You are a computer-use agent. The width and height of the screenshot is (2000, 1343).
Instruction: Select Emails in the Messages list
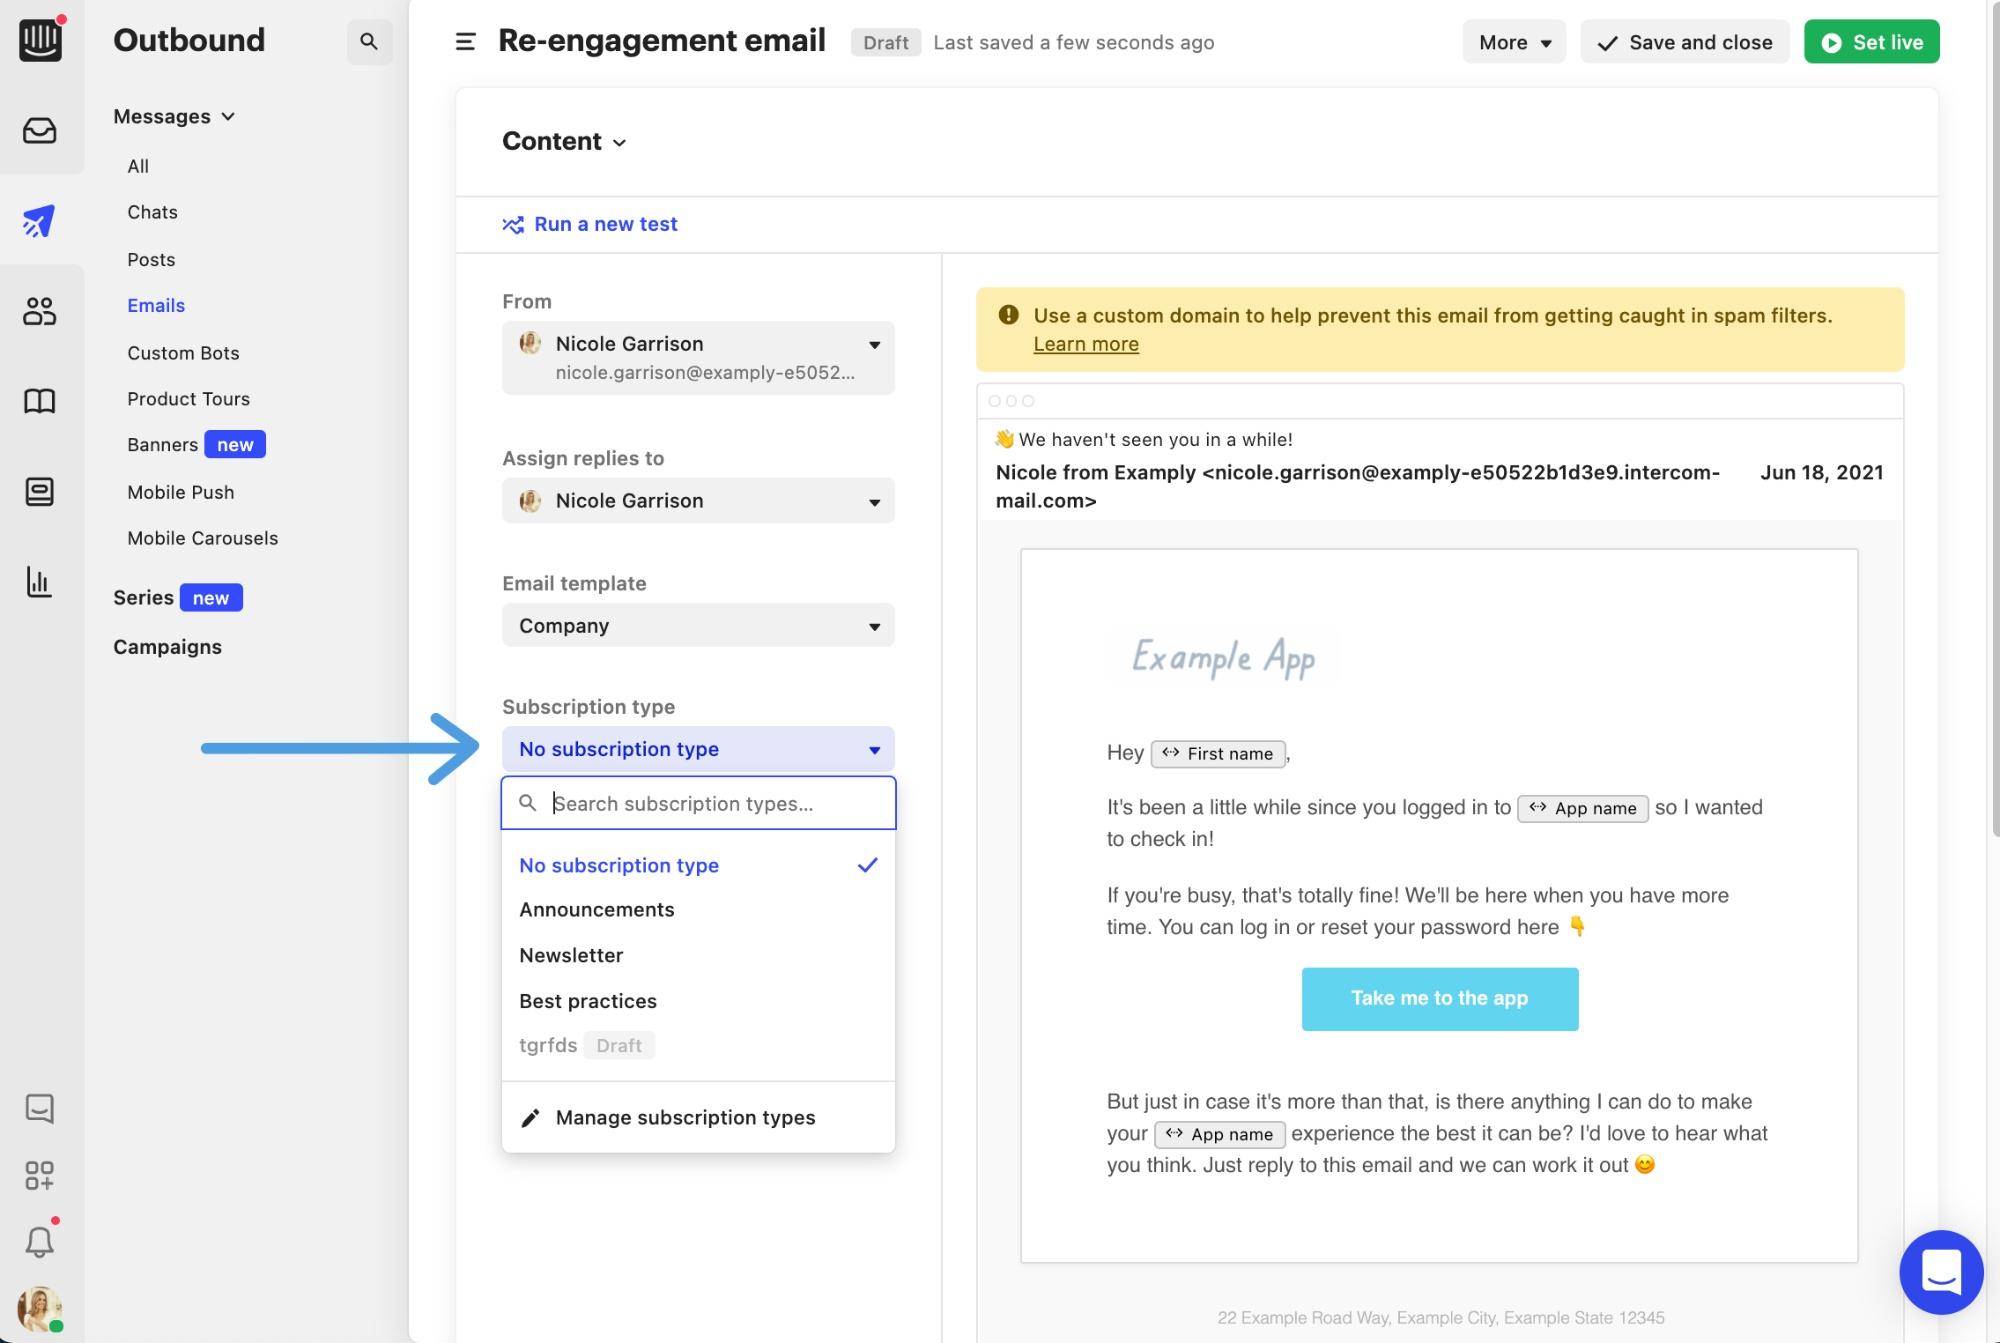tap(156, 305)
